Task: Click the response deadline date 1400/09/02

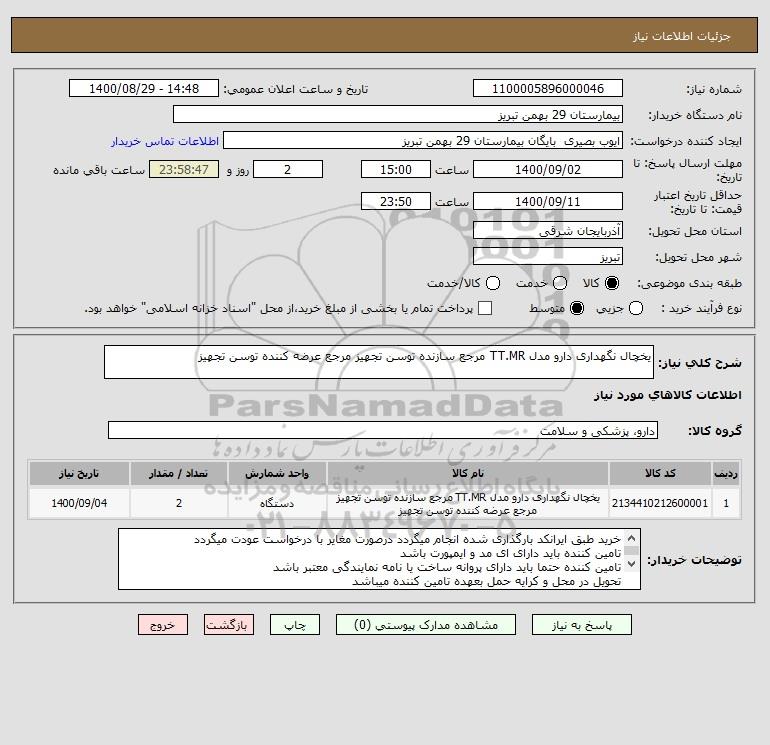Action: (548, 169)
